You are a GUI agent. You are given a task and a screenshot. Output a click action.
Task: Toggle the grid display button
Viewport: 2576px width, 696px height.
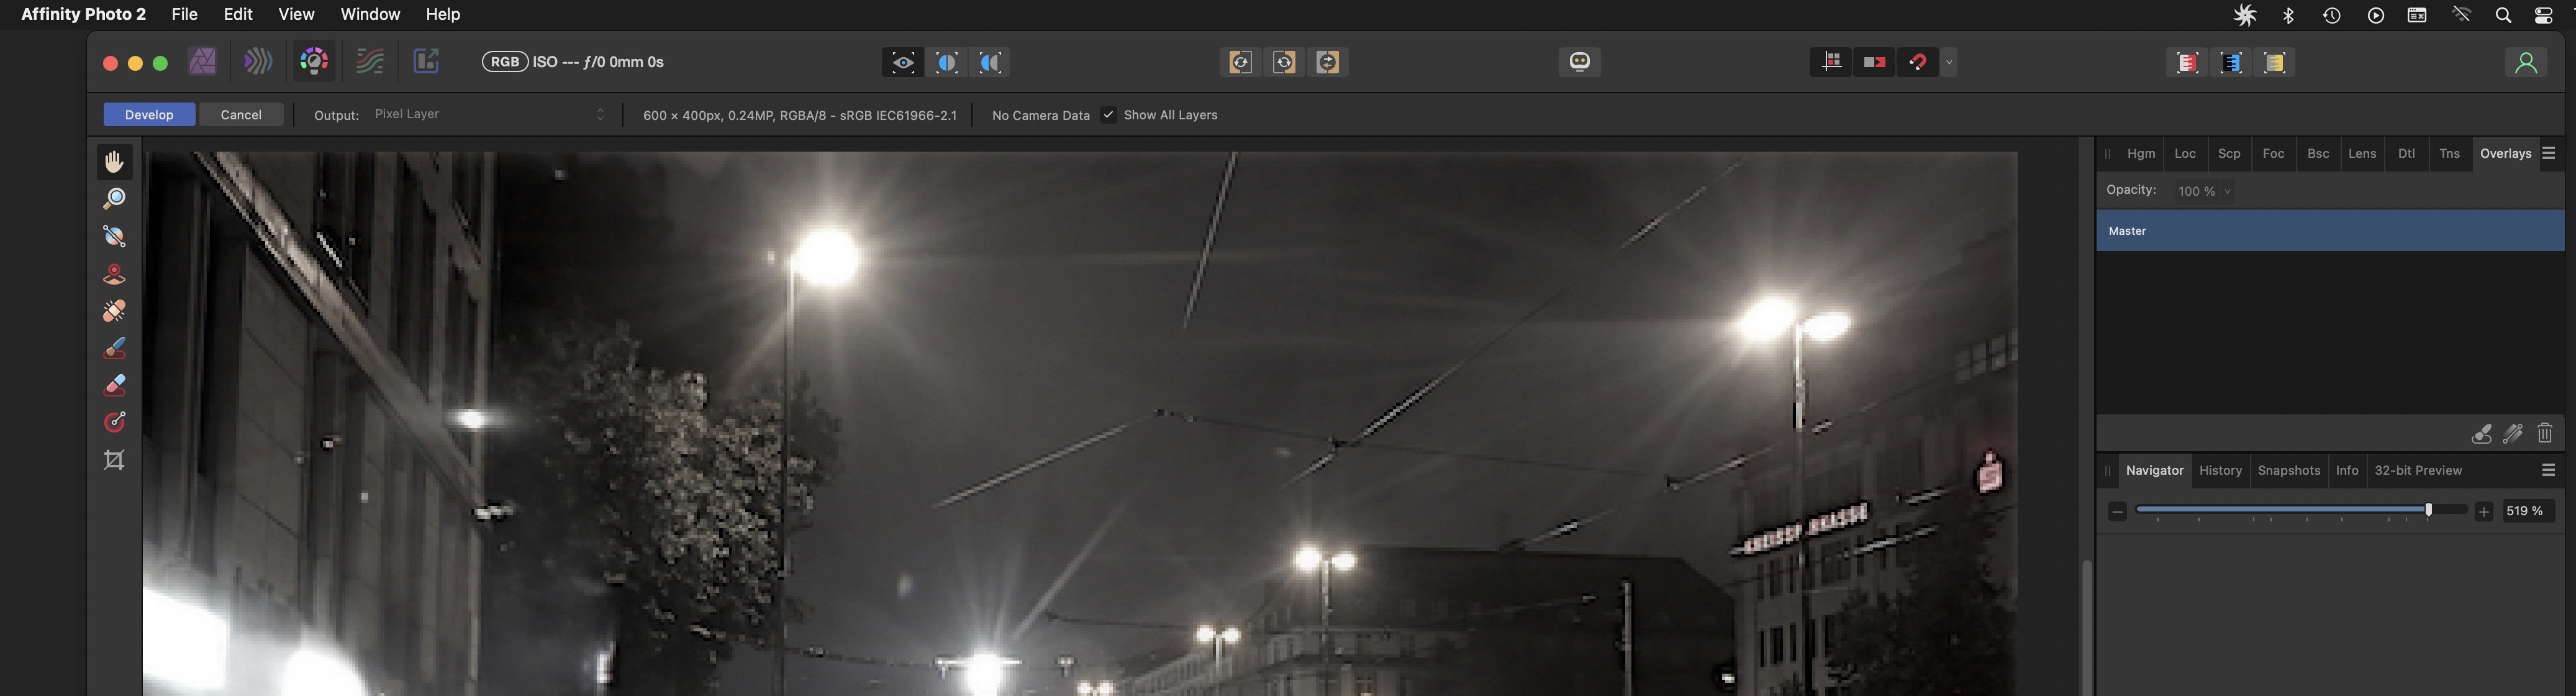pos(1831,62)
